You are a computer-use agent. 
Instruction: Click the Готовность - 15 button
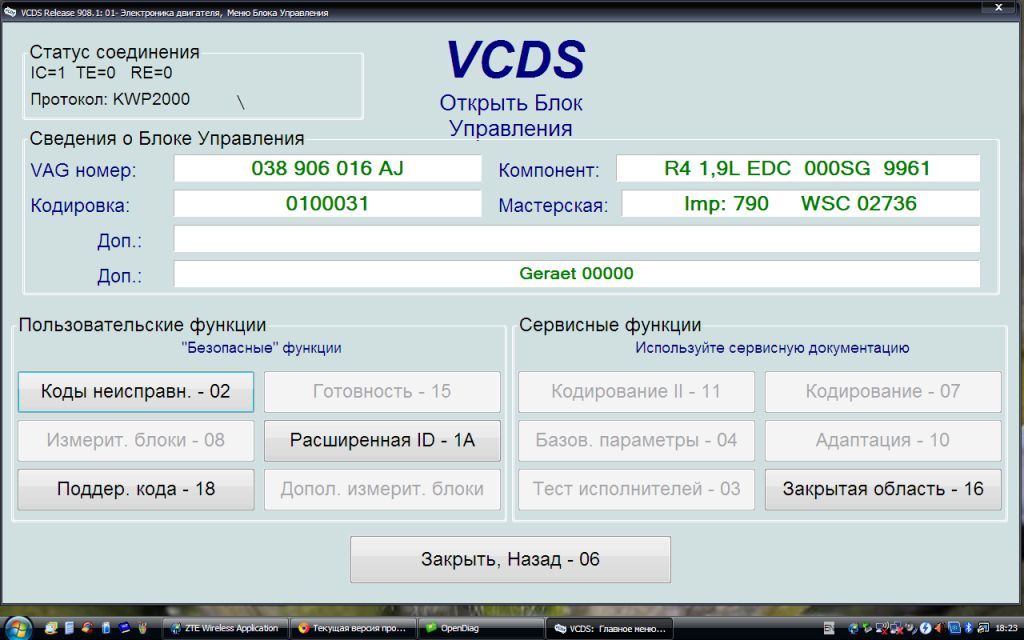[x=382, y=392]
